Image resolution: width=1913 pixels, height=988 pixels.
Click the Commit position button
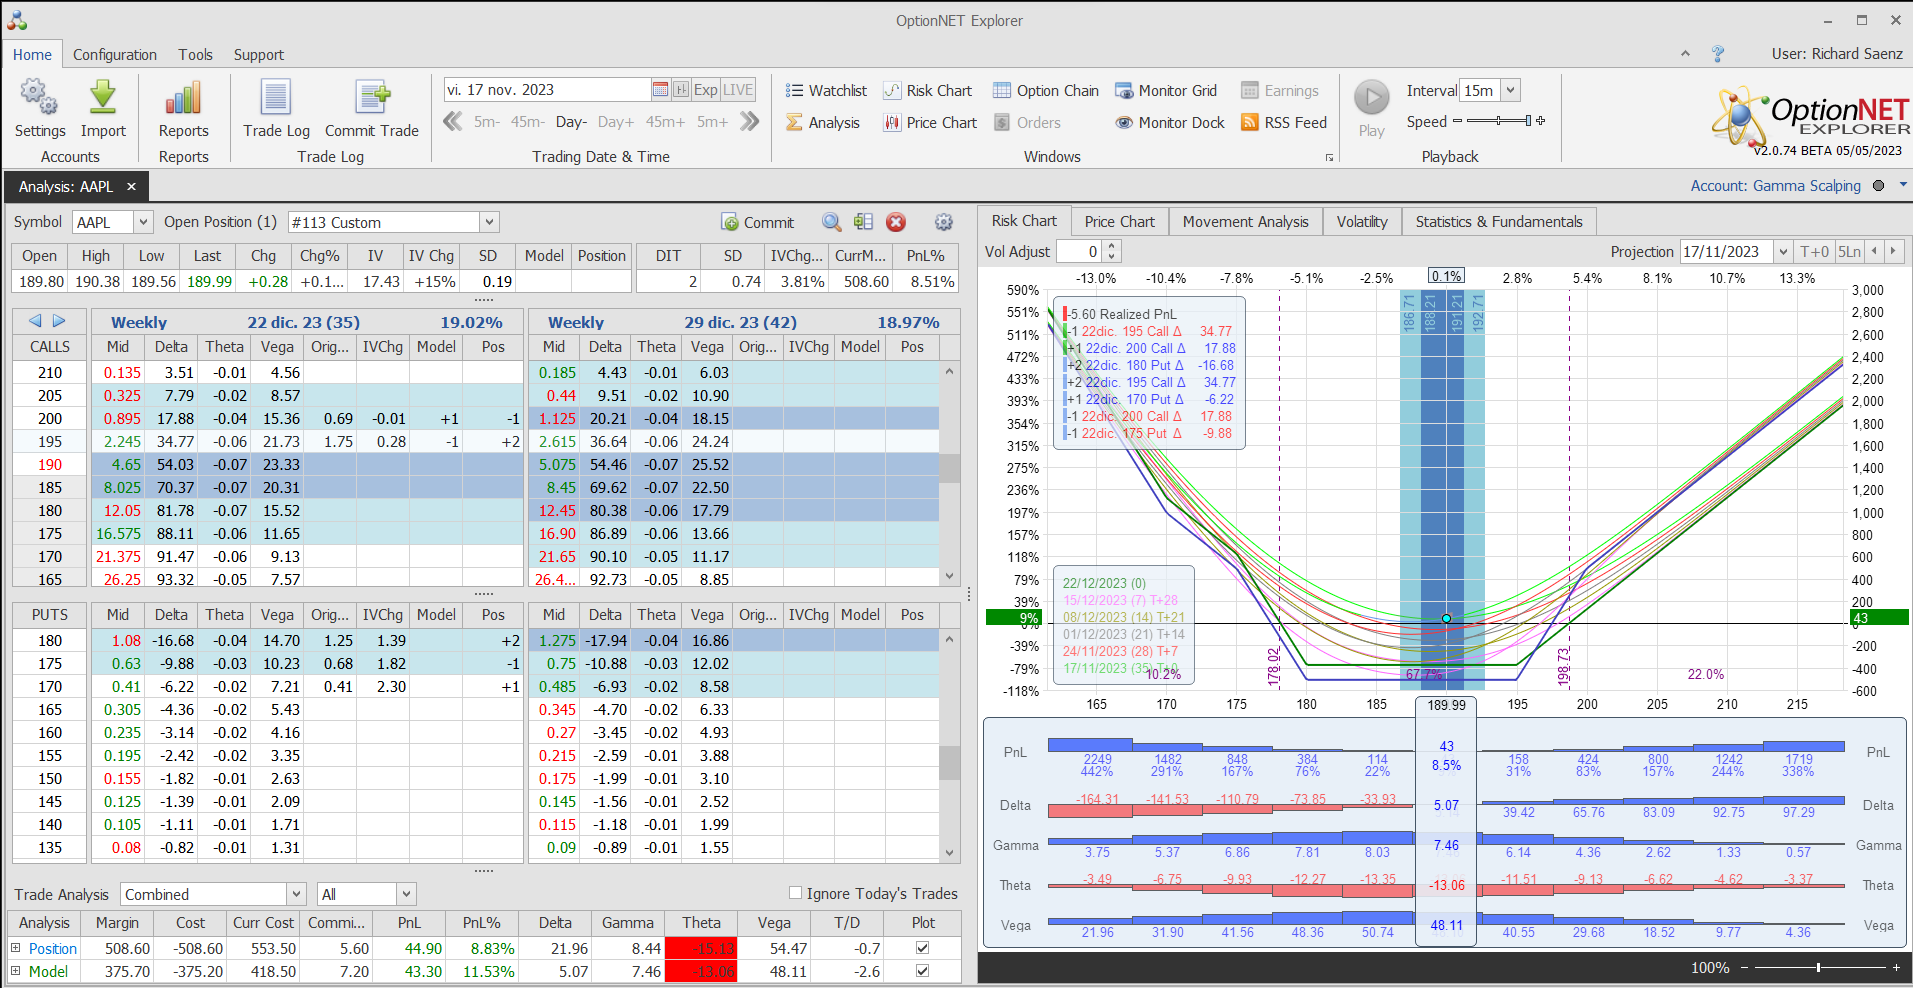click(757, 222)
